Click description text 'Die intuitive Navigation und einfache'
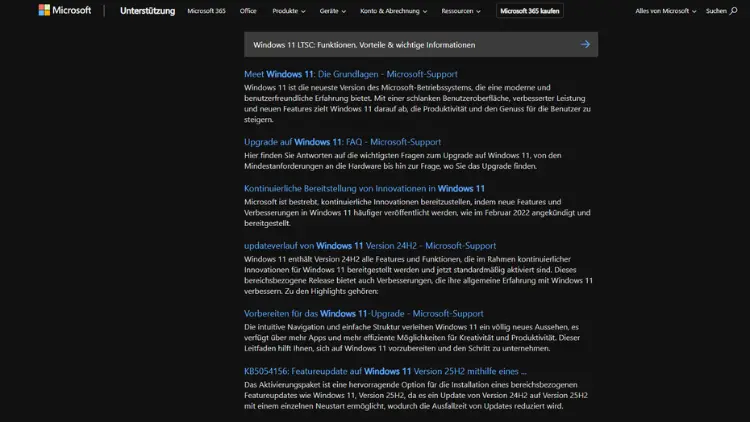 (x=412, y=338)
